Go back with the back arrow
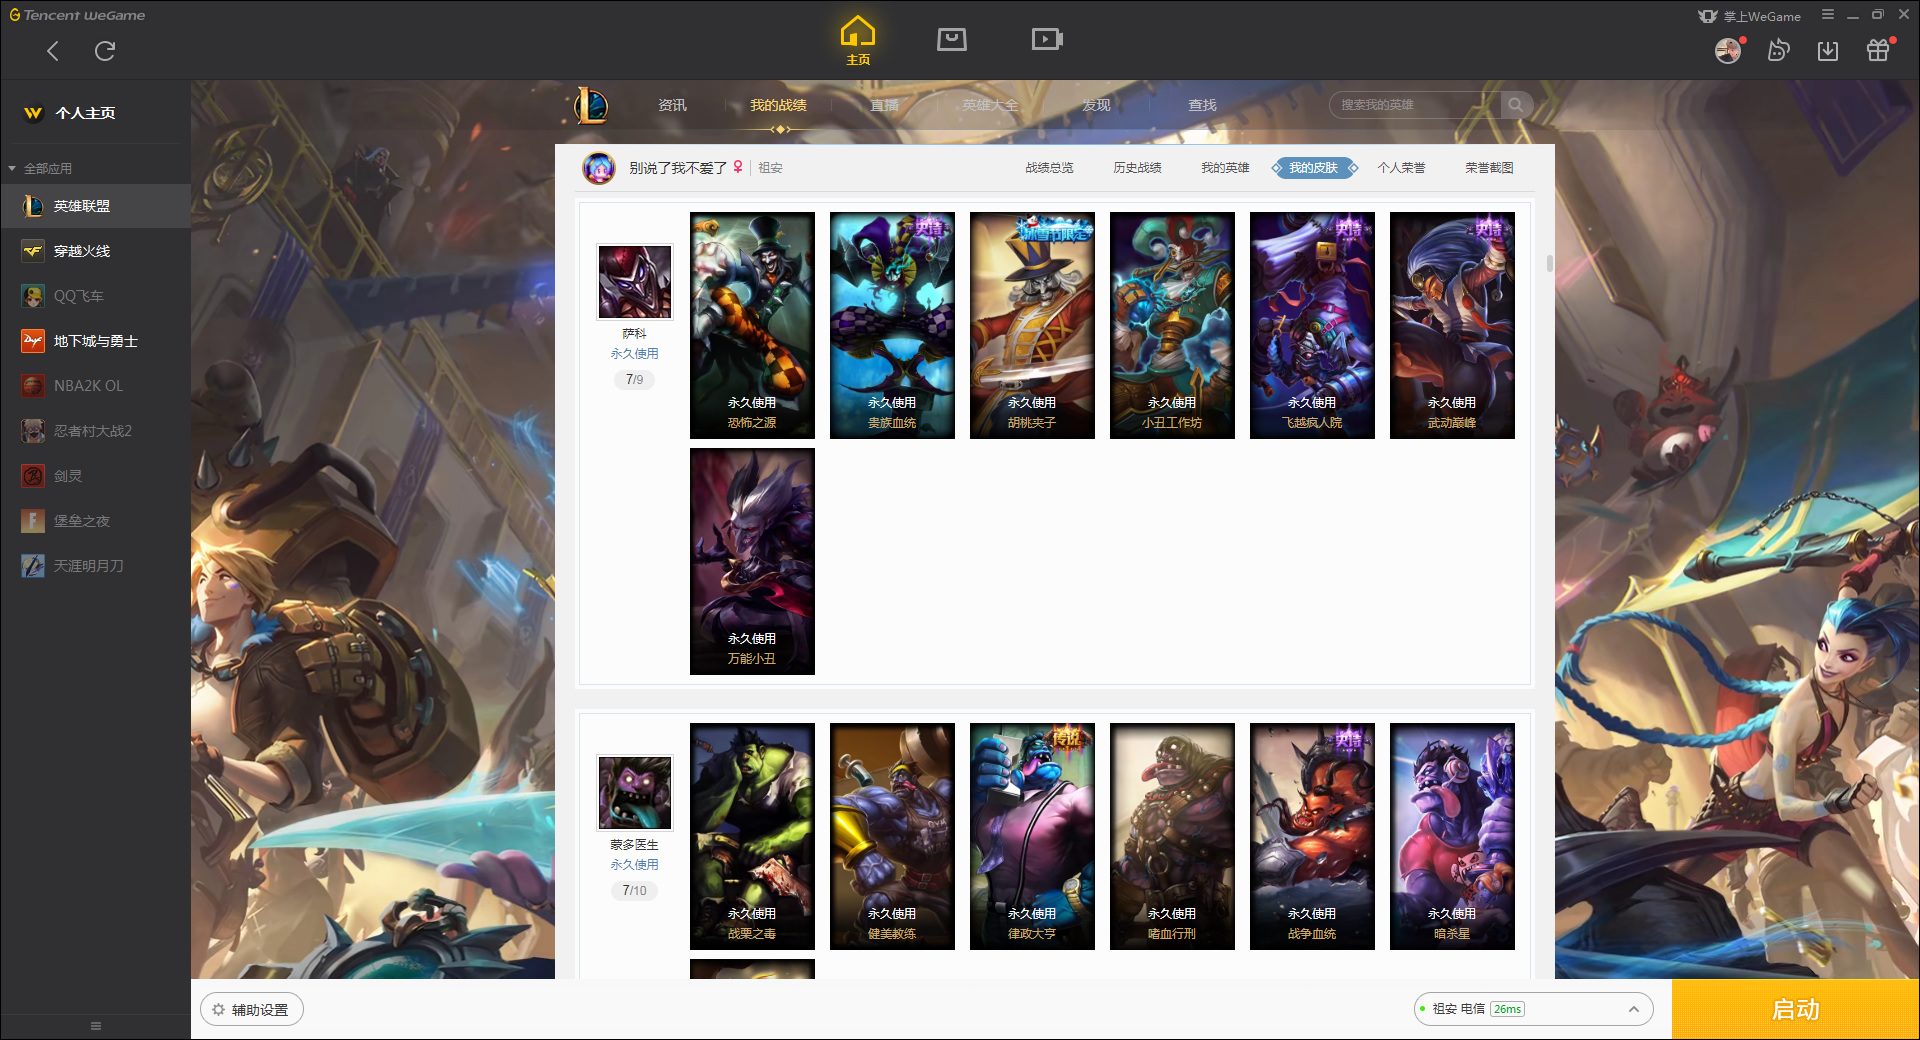Image resolution: width=1920 pixels, height=1040 pixels. point(53,51)
